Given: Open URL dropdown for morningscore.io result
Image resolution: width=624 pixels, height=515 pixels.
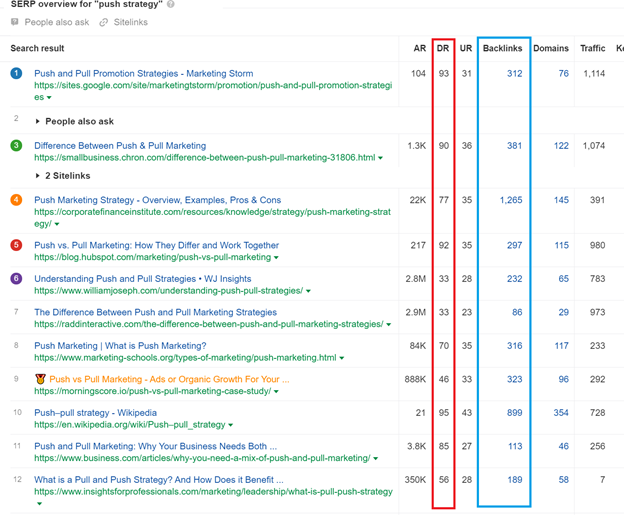Looking at the screenshot, I should [x=276, y=391].
